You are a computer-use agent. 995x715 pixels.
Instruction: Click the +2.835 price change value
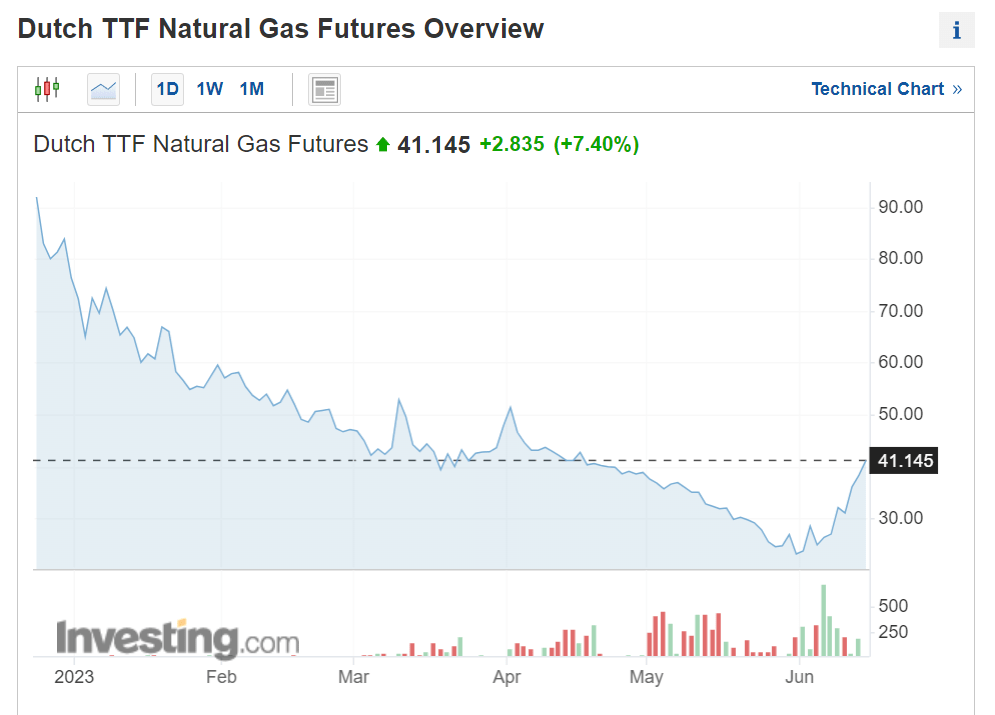coord(512,145)
